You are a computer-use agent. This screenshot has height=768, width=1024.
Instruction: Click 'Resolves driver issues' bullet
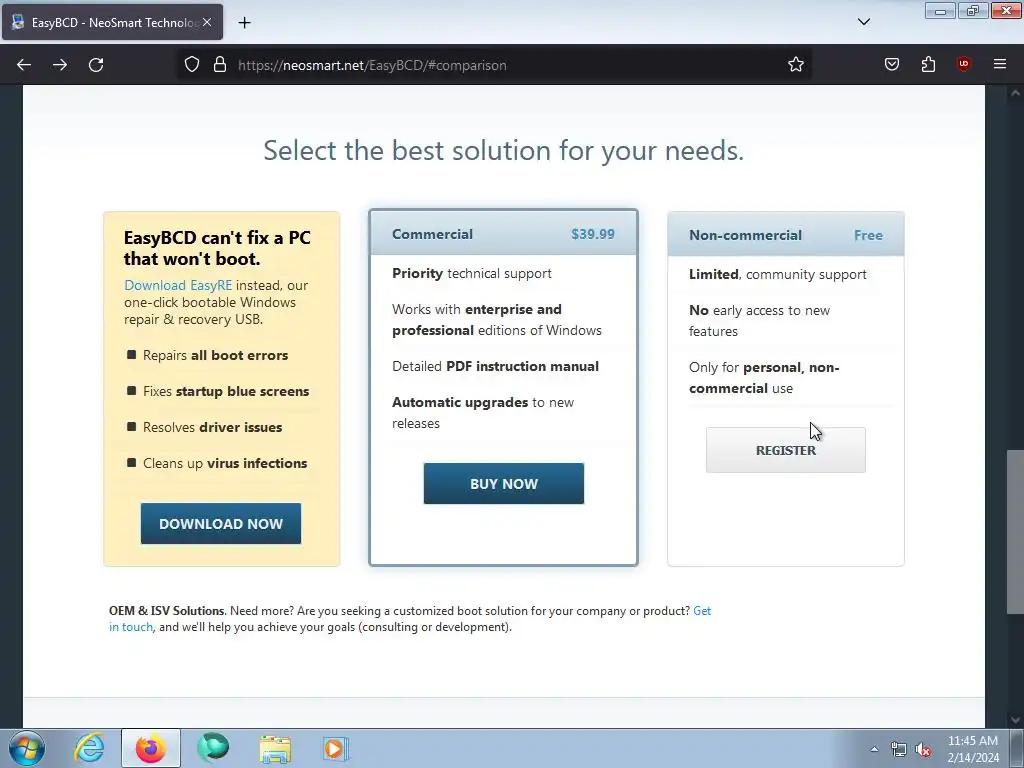pos(212,427)
